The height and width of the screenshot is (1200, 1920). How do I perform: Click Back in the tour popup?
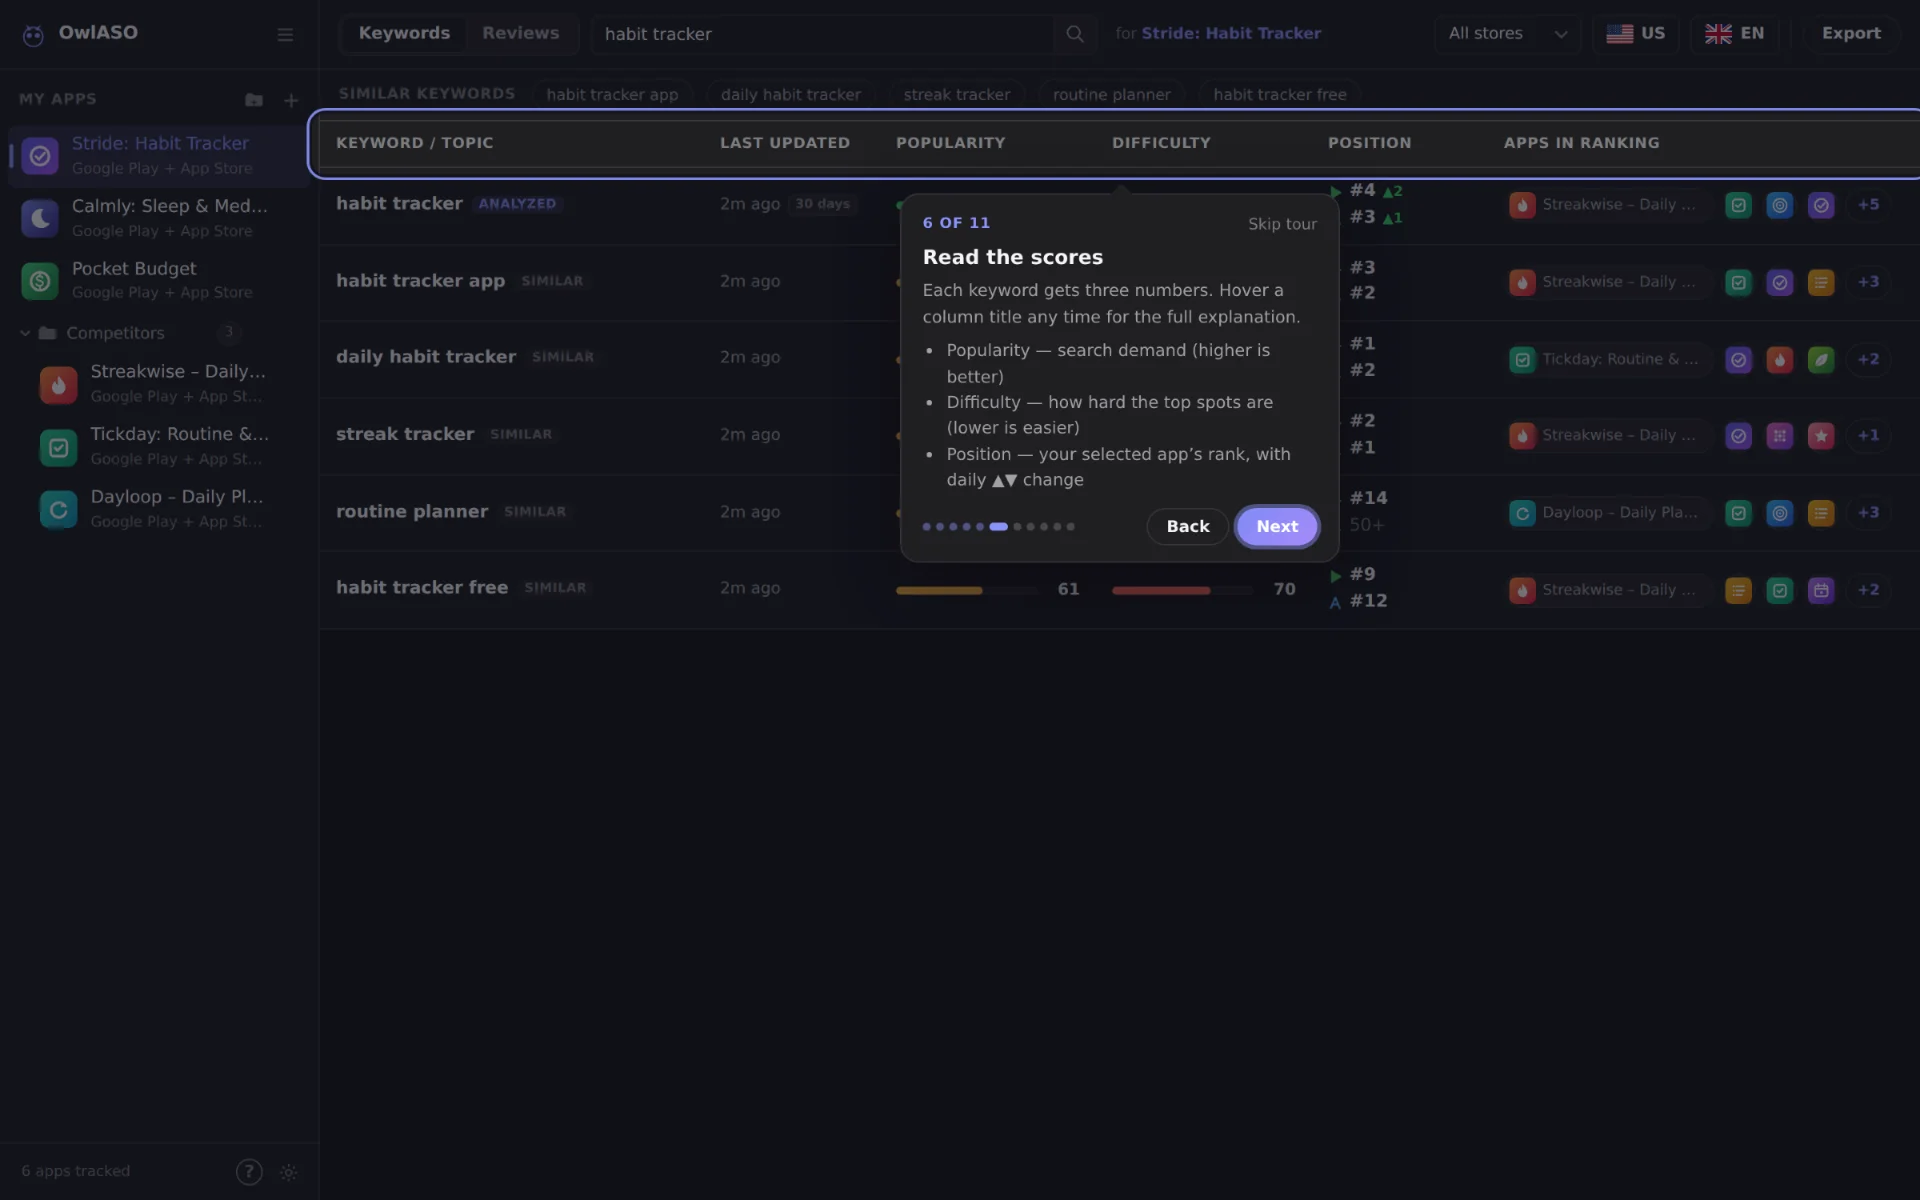[1187, 527]
